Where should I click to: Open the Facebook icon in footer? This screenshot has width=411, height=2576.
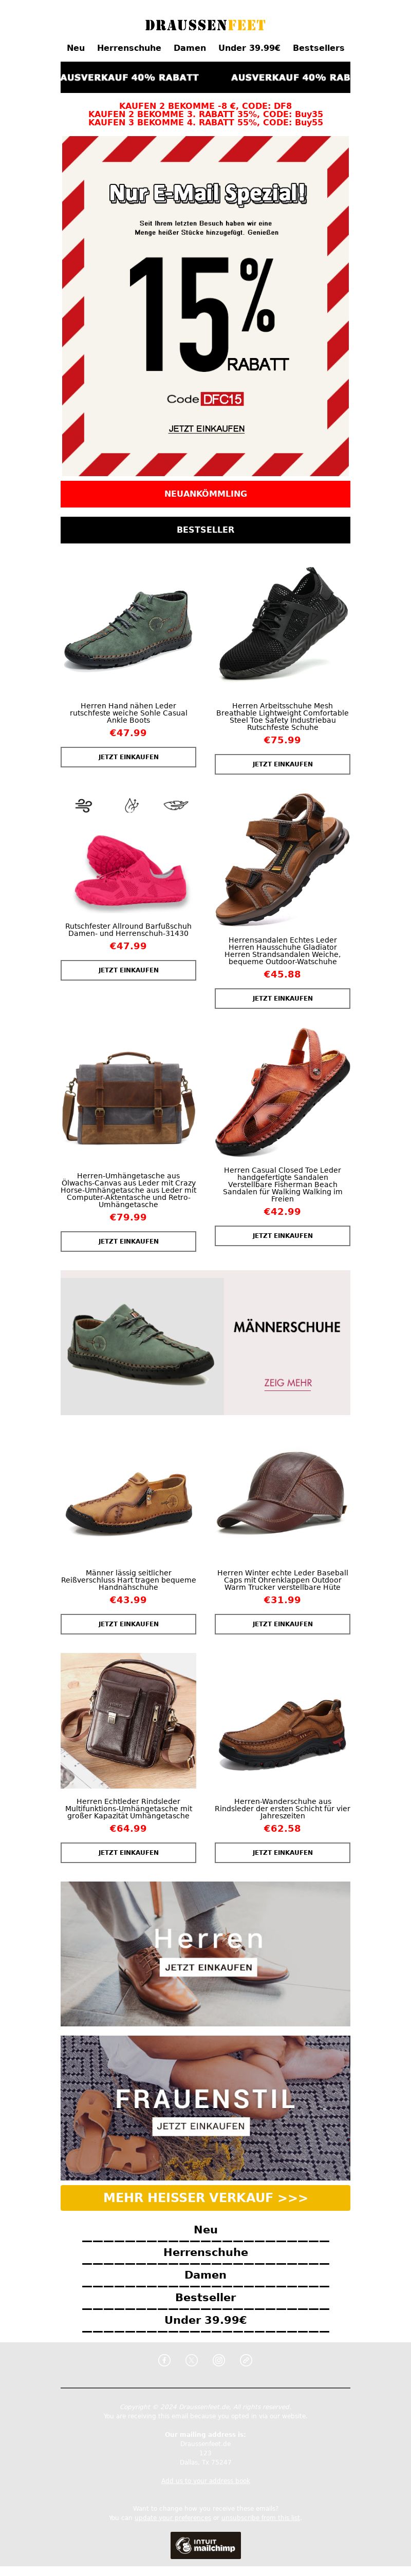(x=165, y=2360)
